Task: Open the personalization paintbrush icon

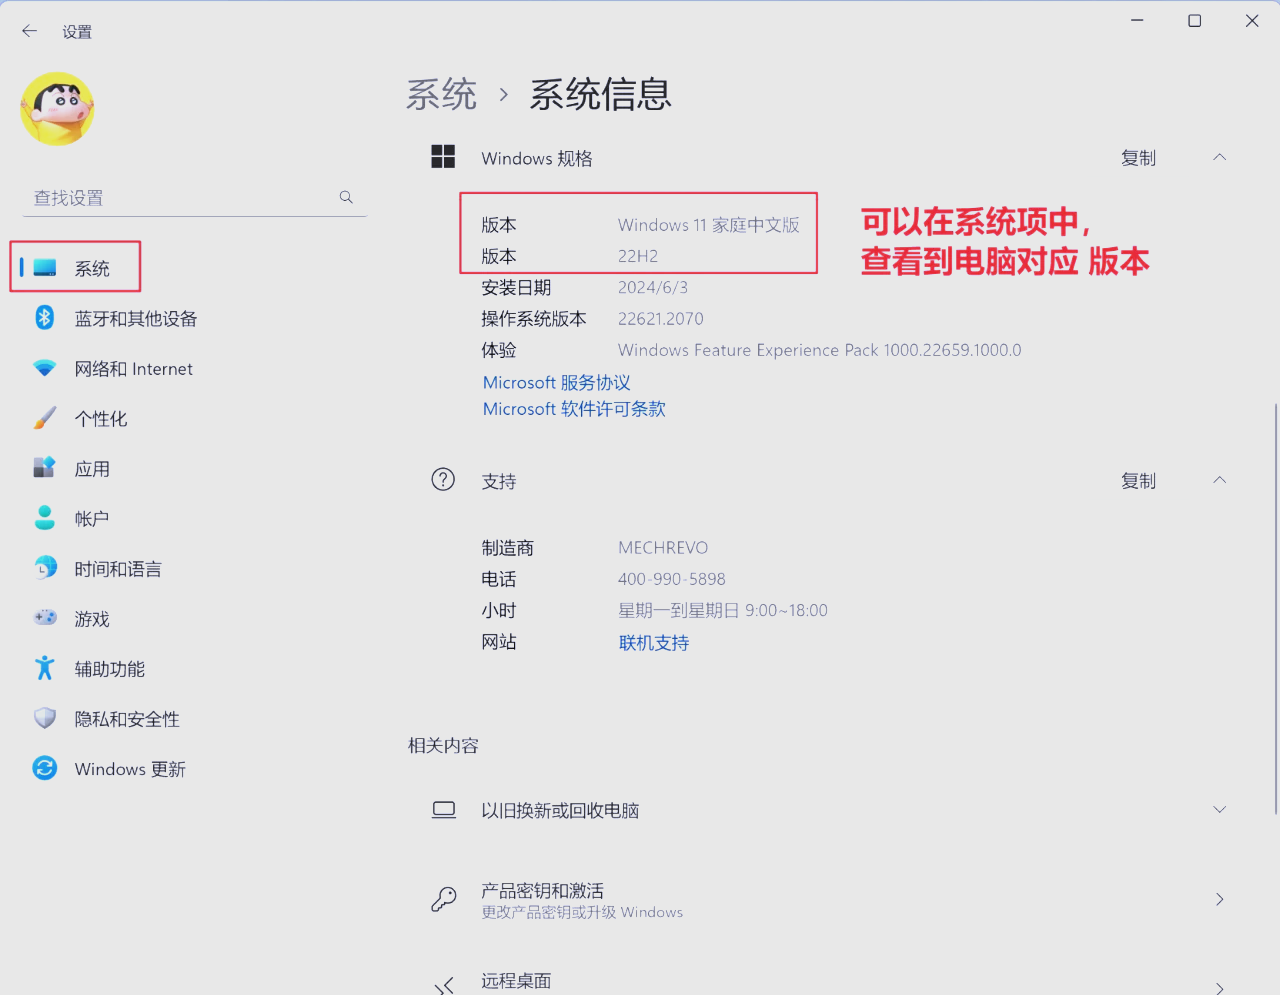Action: pyautogui.click(x=45, y=418)
